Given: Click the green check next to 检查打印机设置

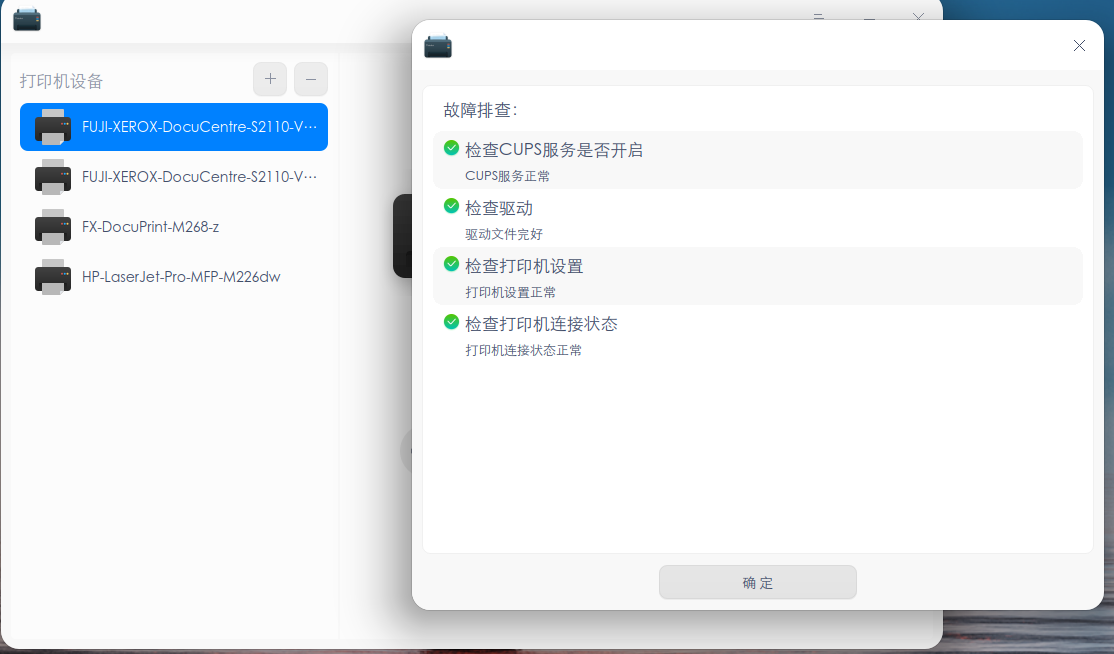Looking at the screenshot, I should point(451,264).
